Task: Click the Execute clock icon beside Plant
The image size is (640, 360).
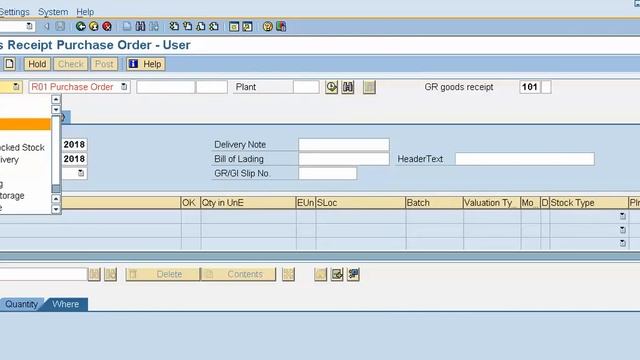Action: (x=331, y=87)
